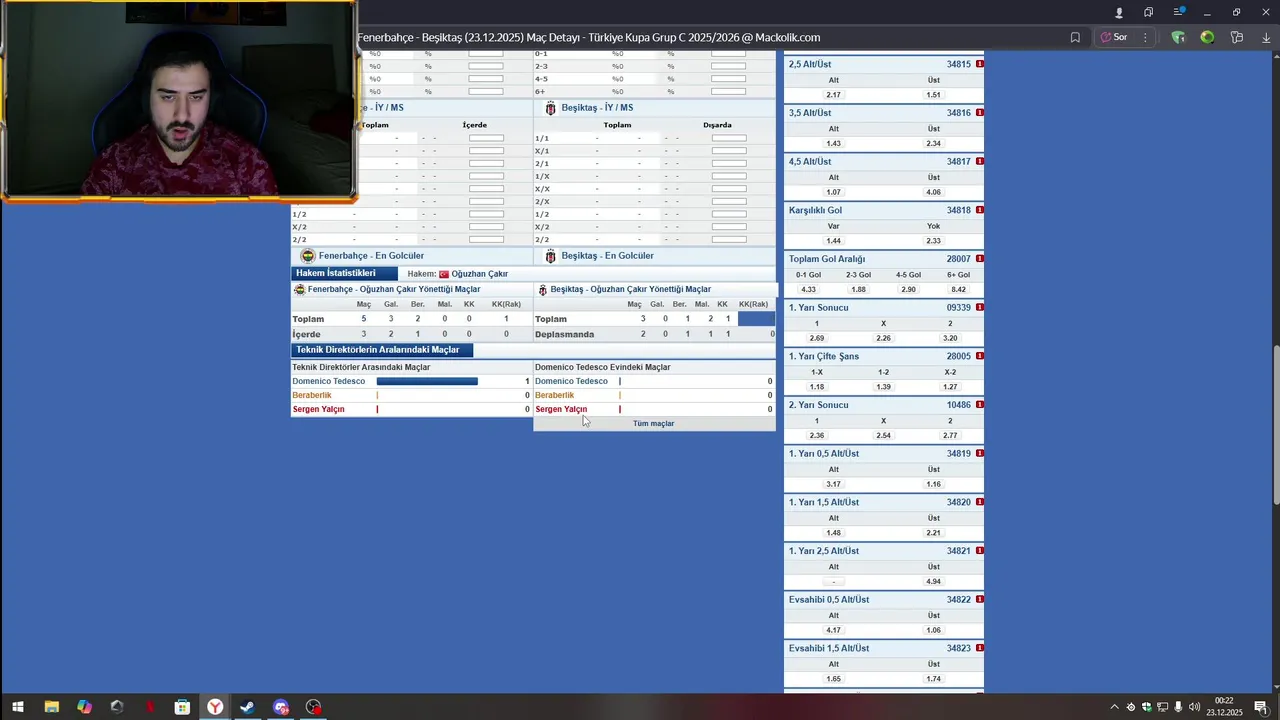Click the Tüm maçlar link
The height and width of the screenshot is (720, 1280).
coord(654,423)
